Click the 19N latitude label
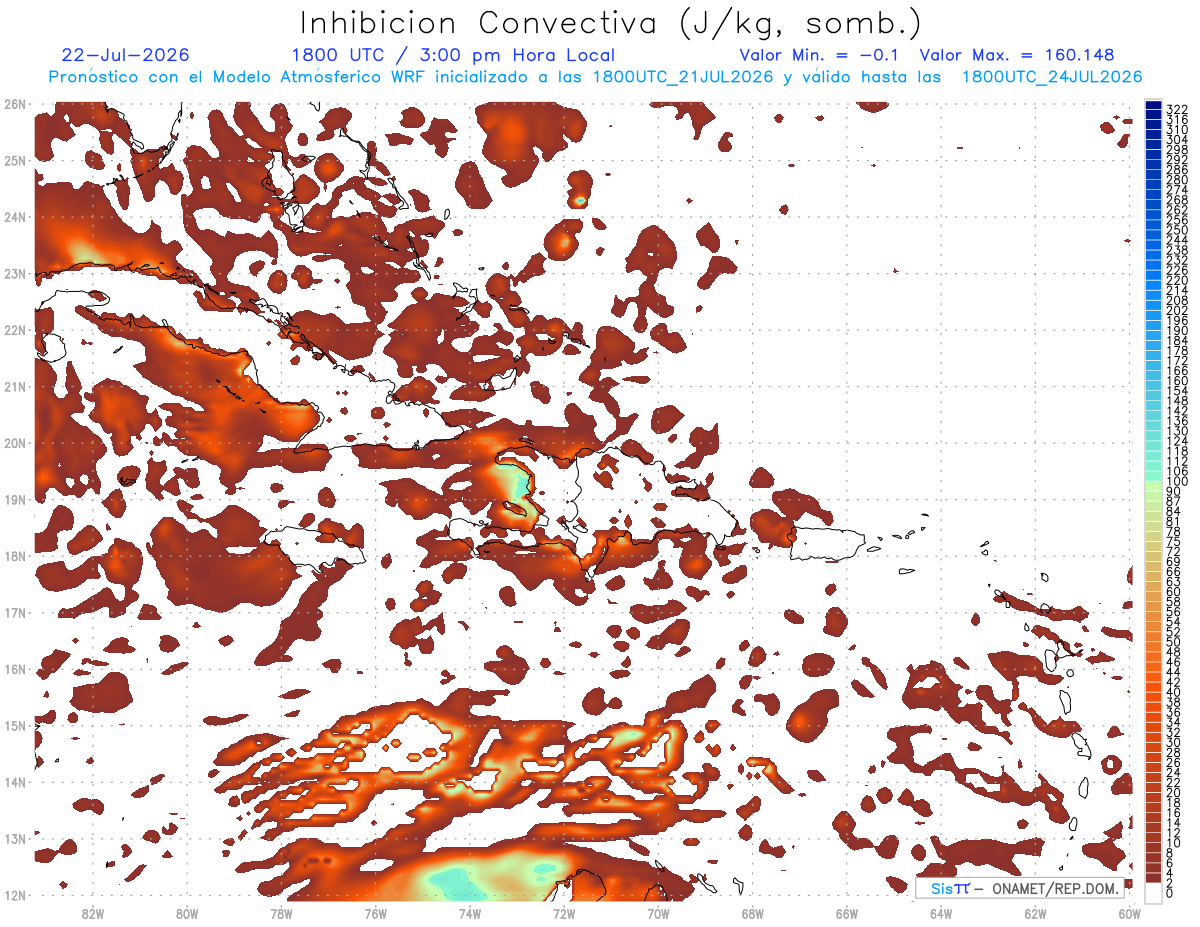The width and height of the screenshot is (1200, 927). (x=15, y=499)
